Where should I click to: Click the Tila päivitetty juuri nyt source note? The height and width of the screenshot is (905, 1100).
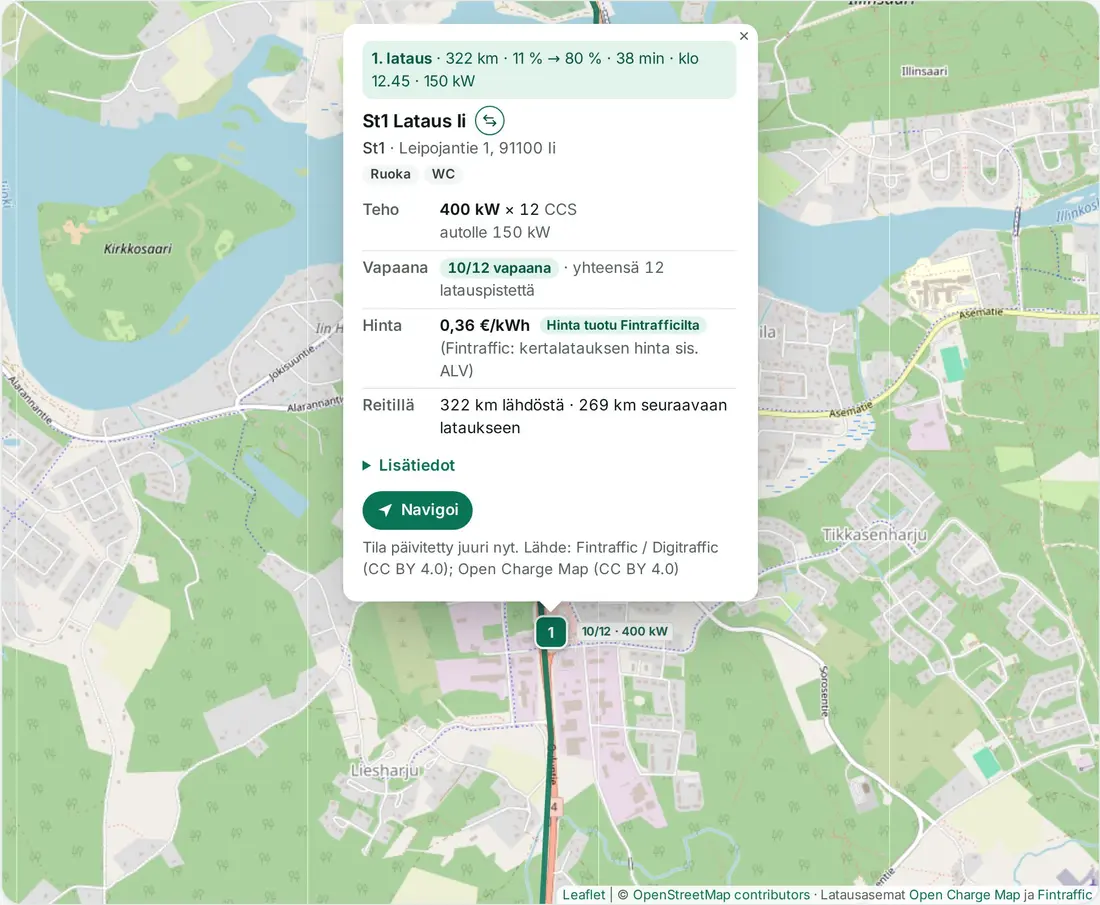(540, 558)
